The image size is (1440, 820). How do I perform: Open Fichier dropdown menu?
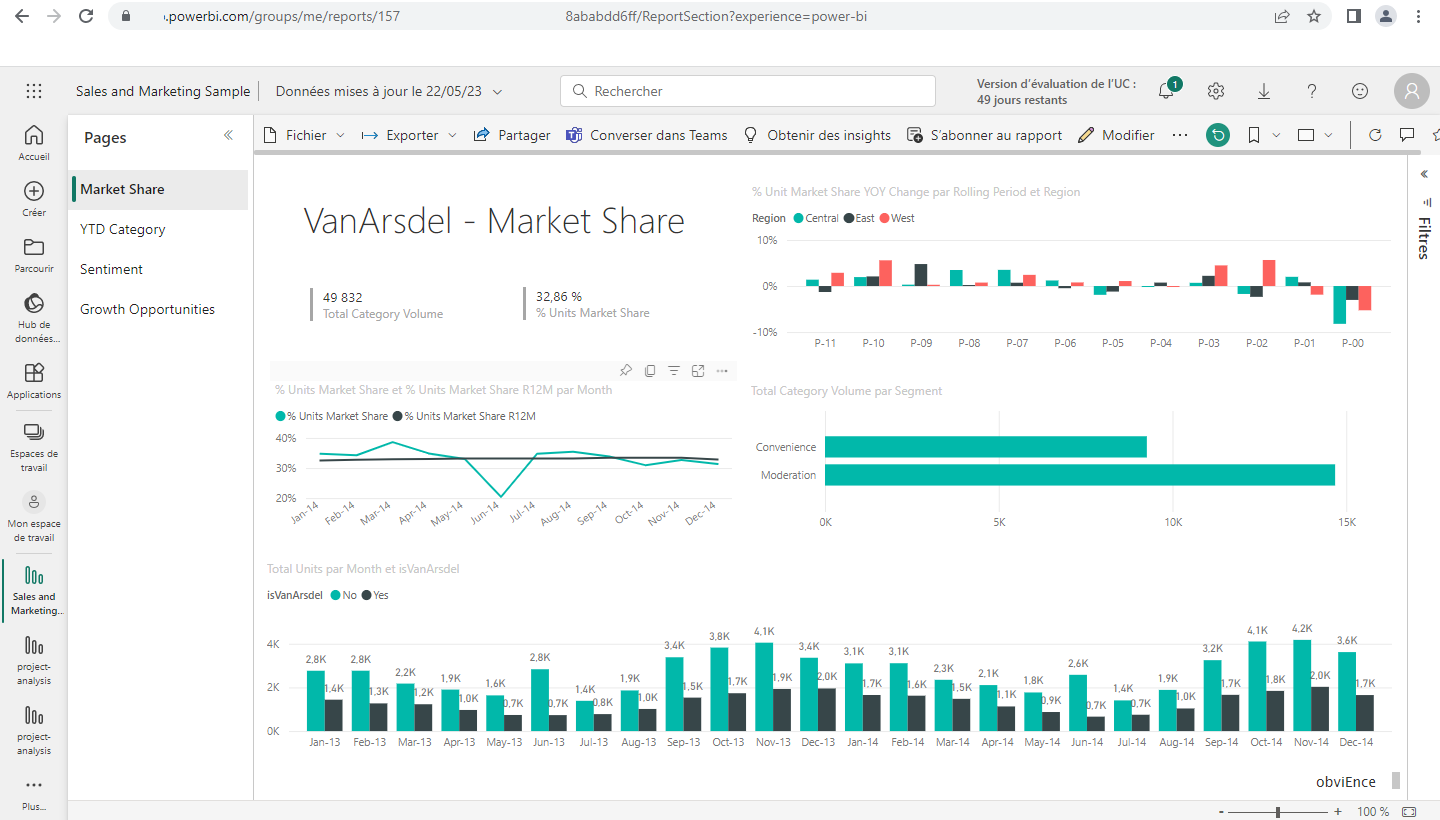coord(305,135)
